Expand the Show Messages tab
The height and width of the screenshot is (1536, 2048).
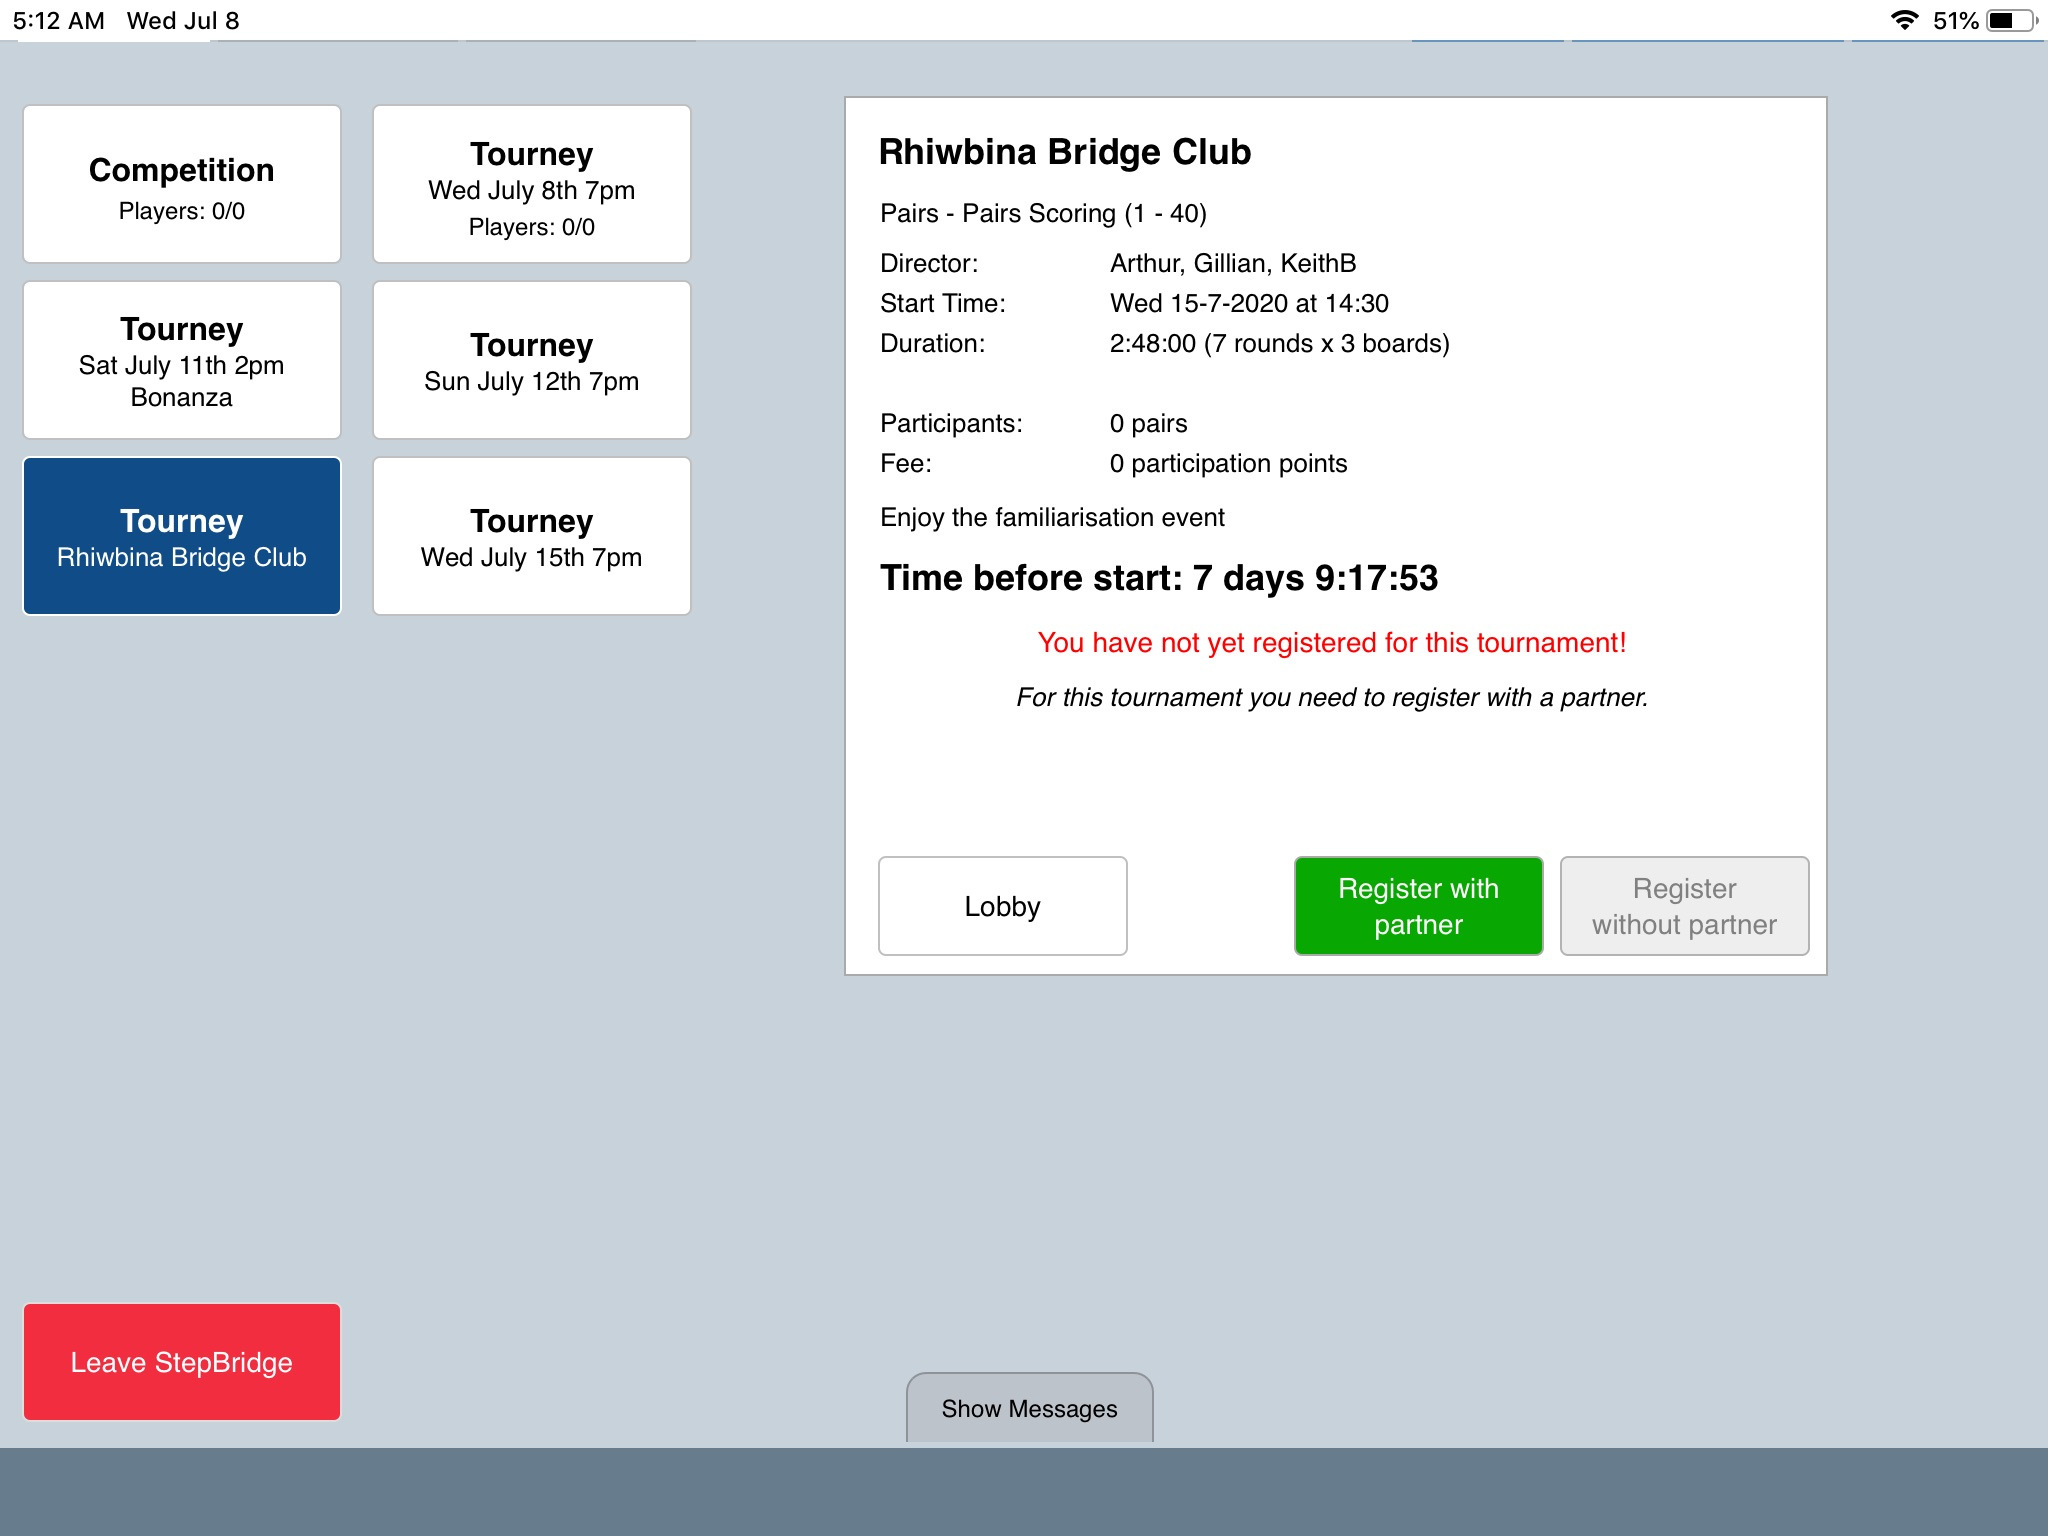[1029, 1408]
